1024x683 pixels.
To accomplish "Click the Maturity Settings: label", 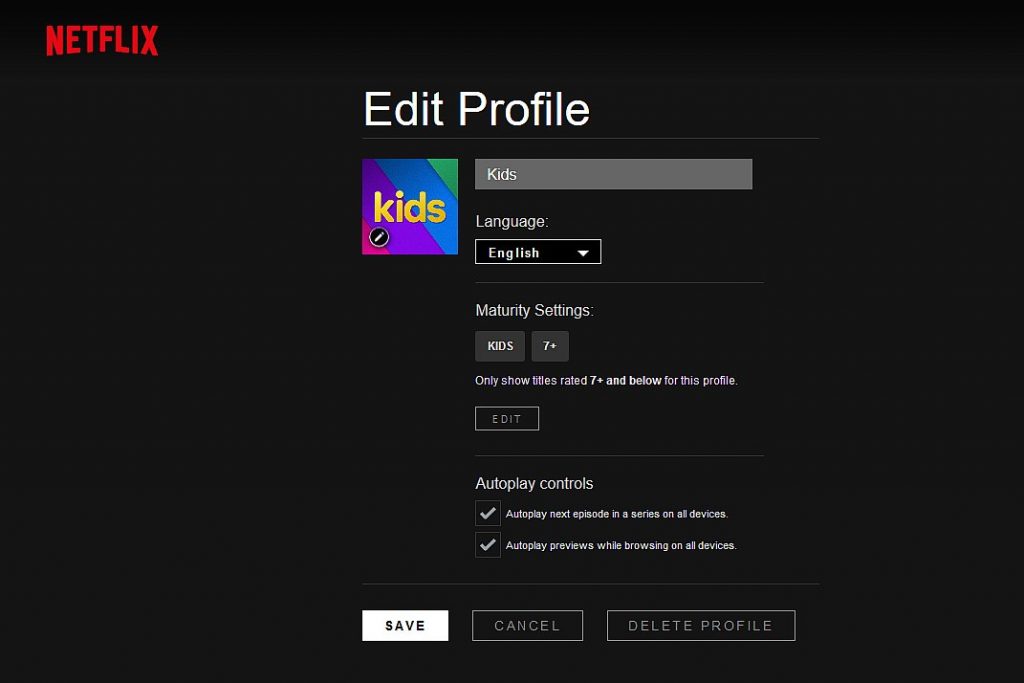I will click(534, 310).
